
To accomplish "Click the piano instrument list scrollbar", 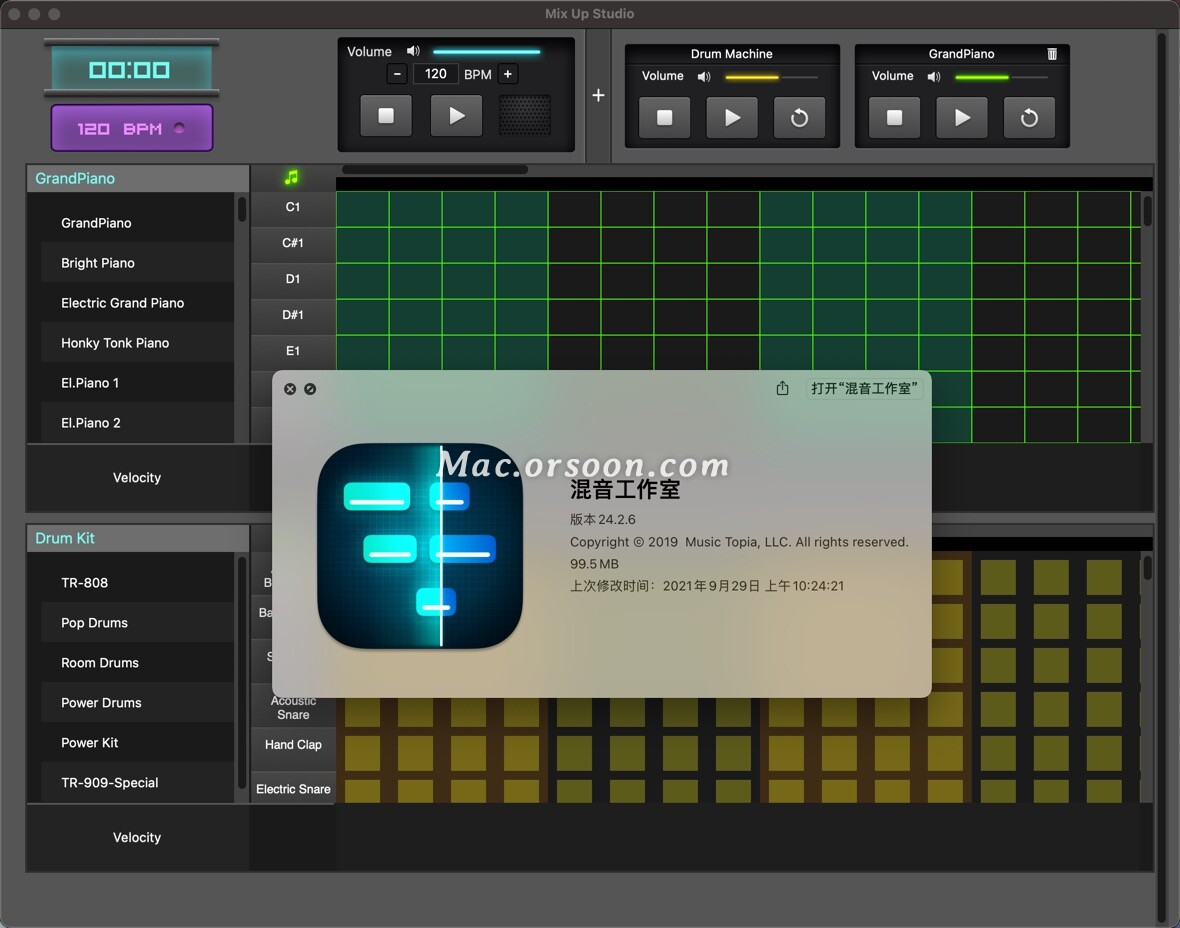I will [242, 209].
